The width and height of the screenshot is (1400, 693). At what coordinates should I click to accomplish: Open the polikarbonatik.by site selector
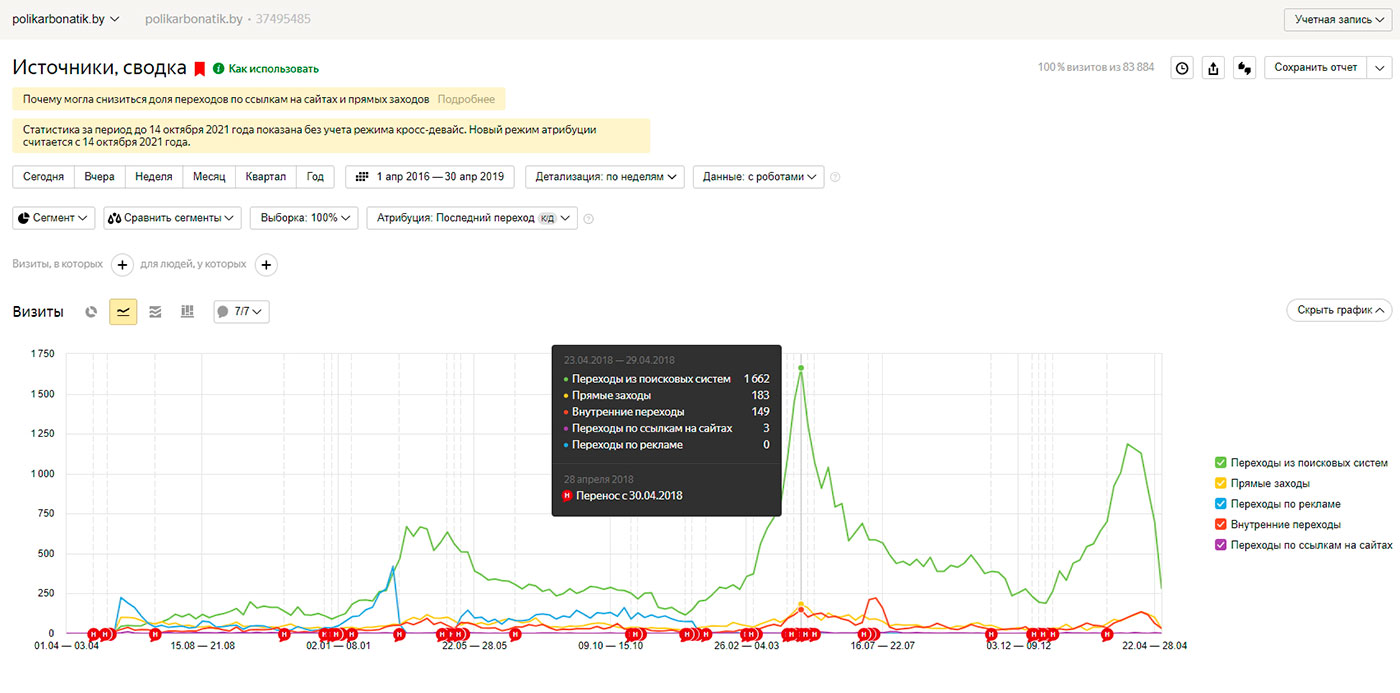click(x=66, y=19)
